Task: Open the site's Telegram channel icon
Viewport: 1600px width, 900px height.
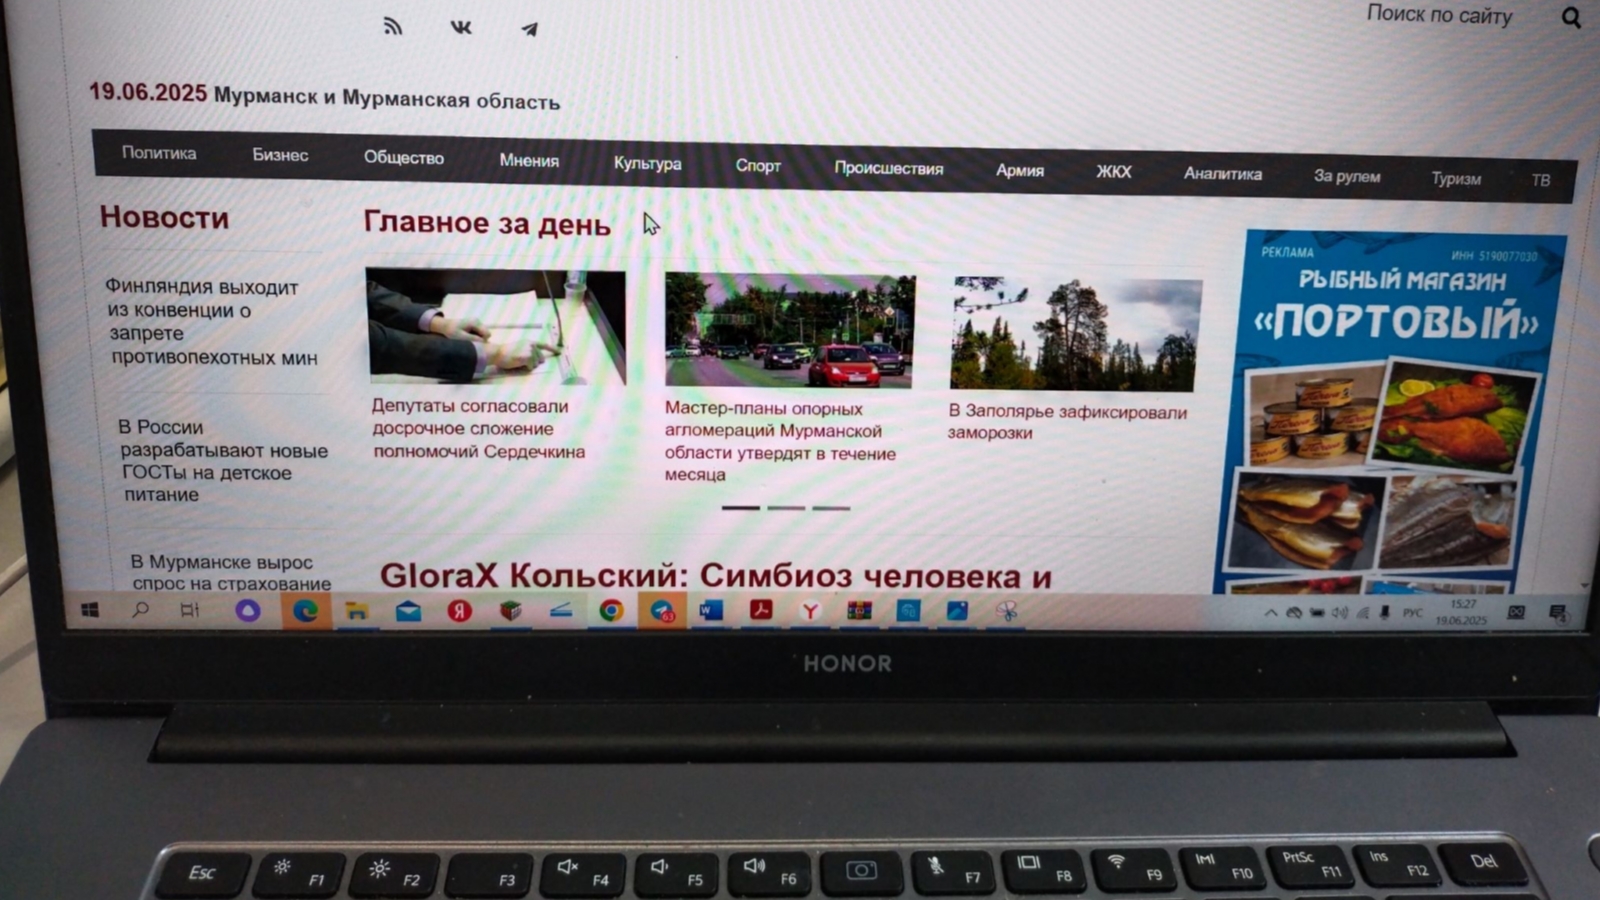Action: click(530, 29)
